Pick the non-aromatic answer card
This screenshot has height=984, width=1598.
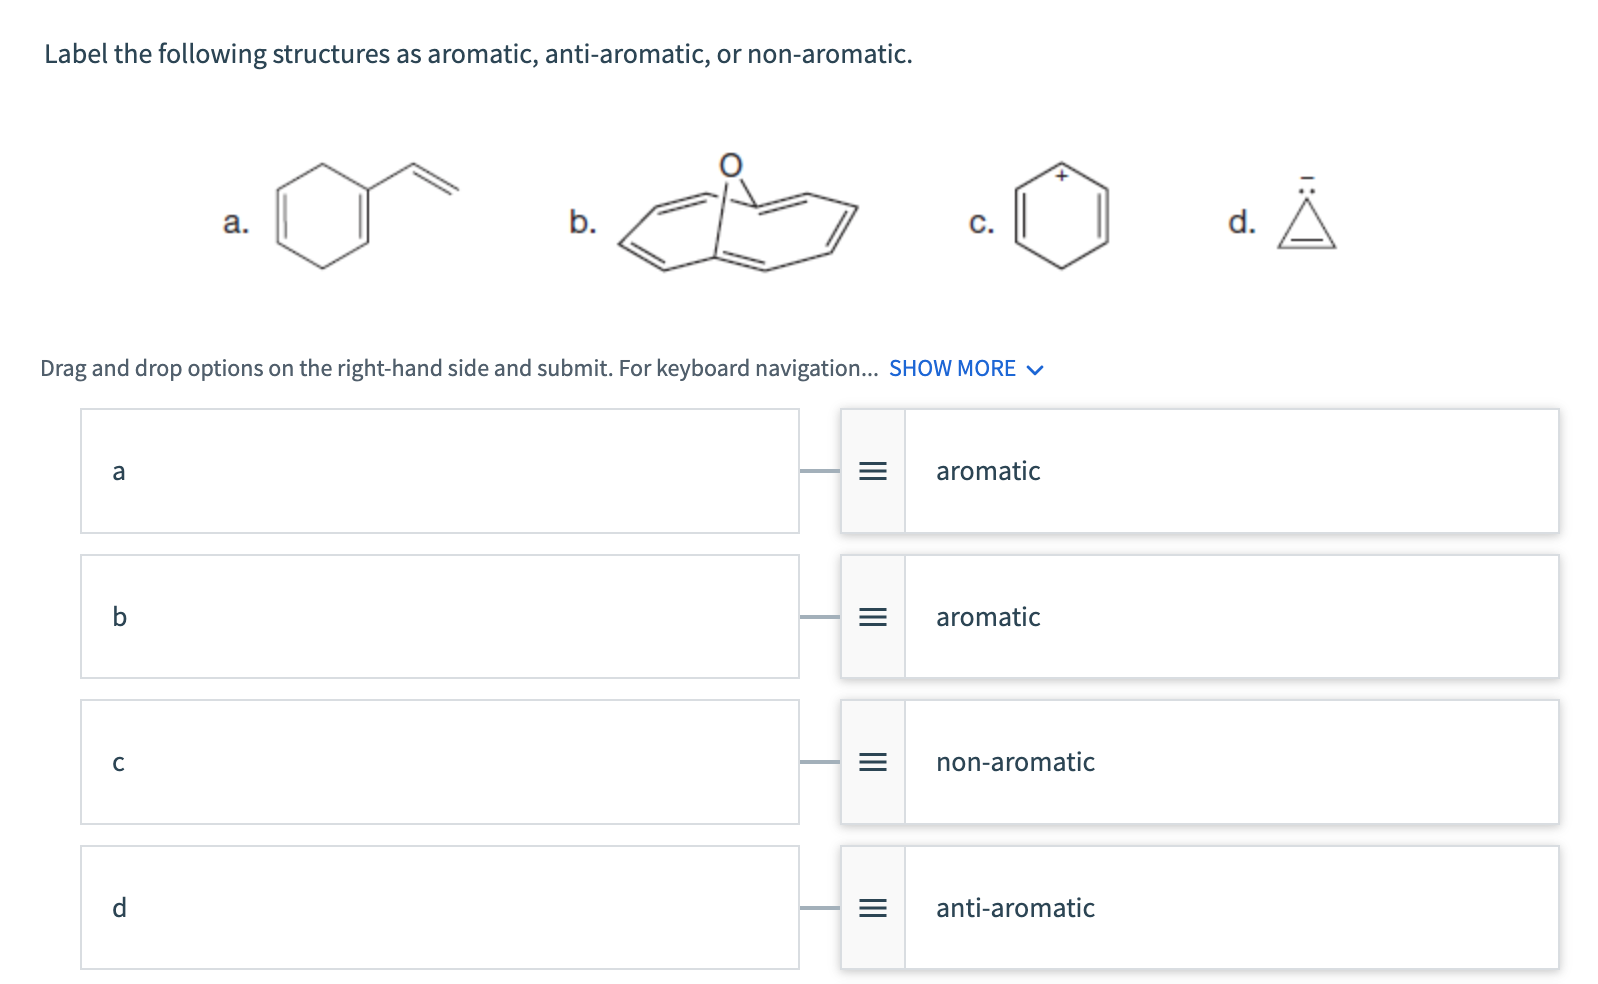(x=1230, y=762)
